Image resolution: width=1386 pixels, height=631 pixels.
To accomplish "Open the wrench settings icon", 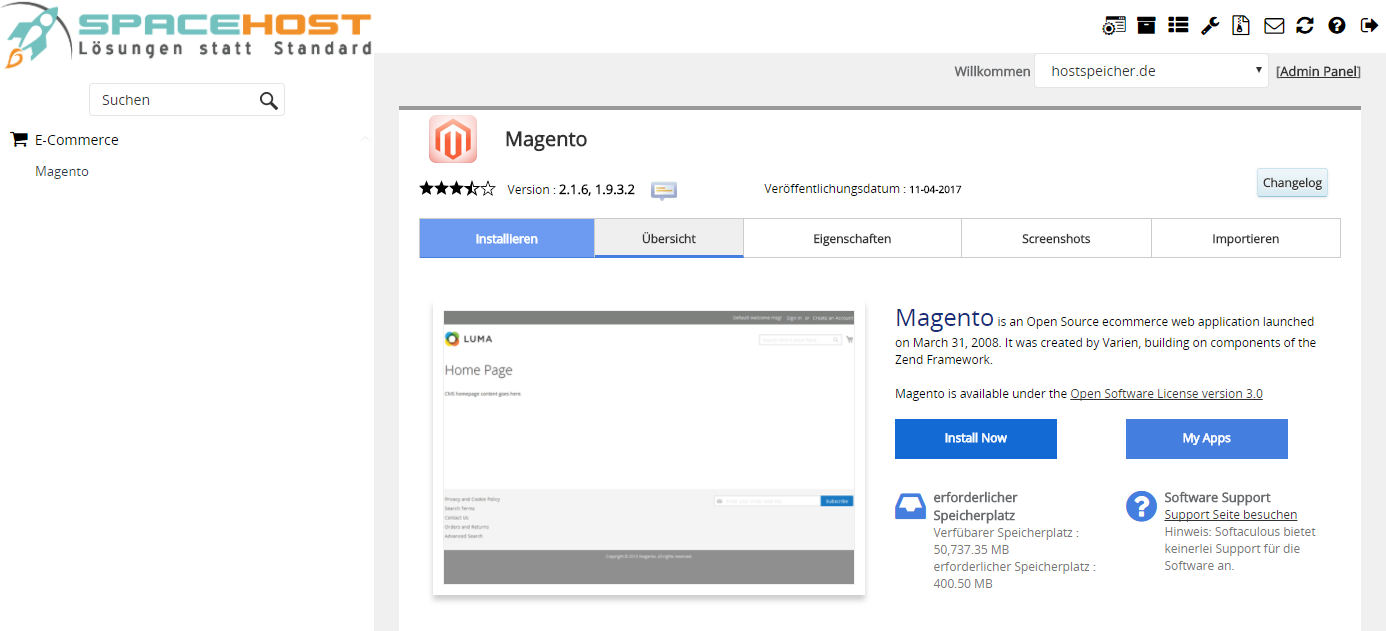I will click(1210, 25).
